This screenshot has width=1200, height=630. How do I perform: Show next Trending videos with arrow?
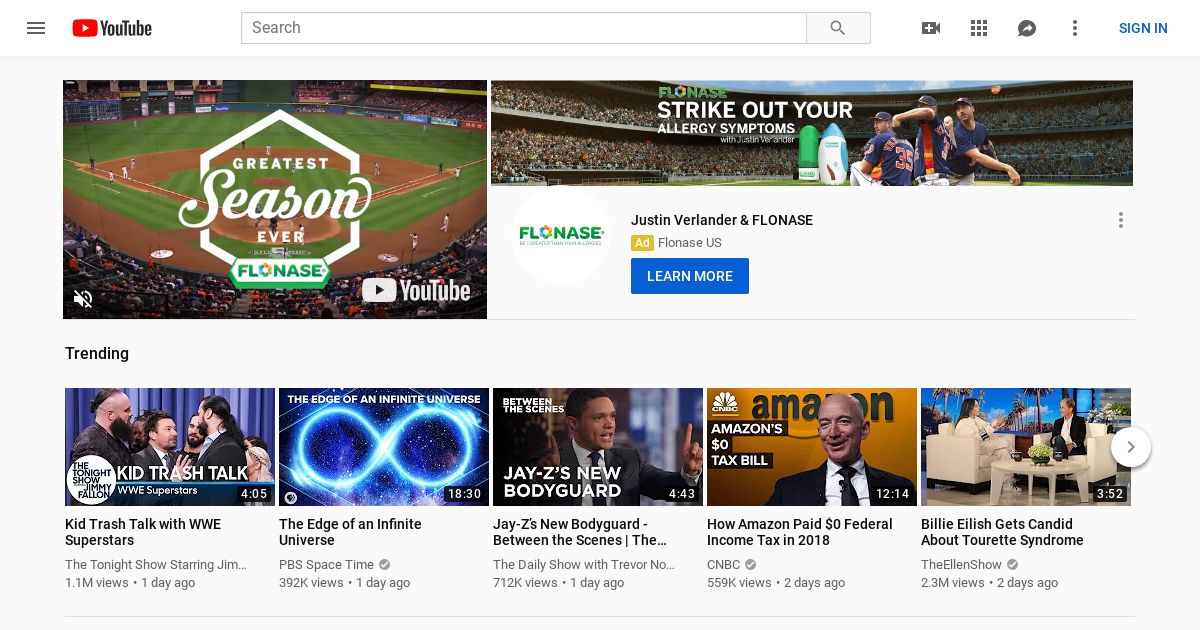point(1131,447)
